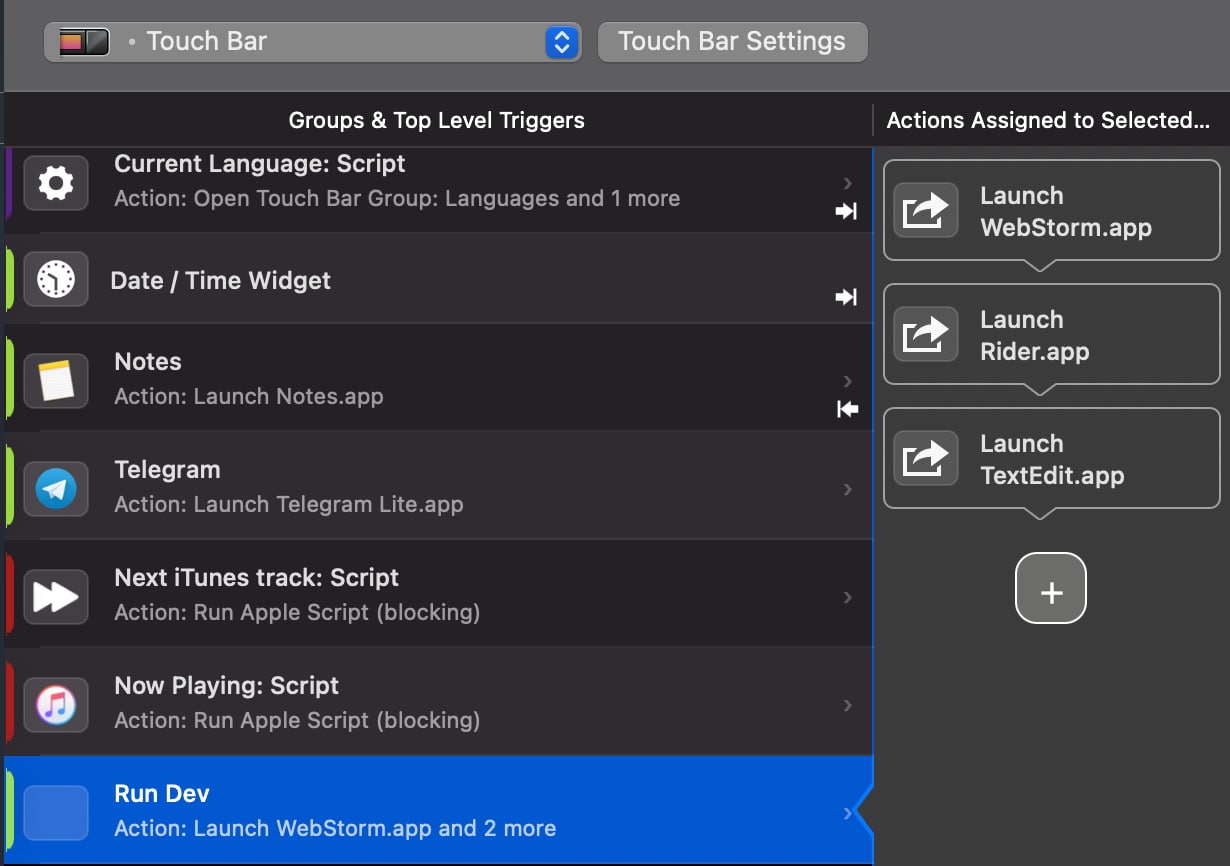Image resolution: width=1230 pixels, height=866 pixels.
Task: Select the Telegram trigger title
Action: (x=167, y=470)
